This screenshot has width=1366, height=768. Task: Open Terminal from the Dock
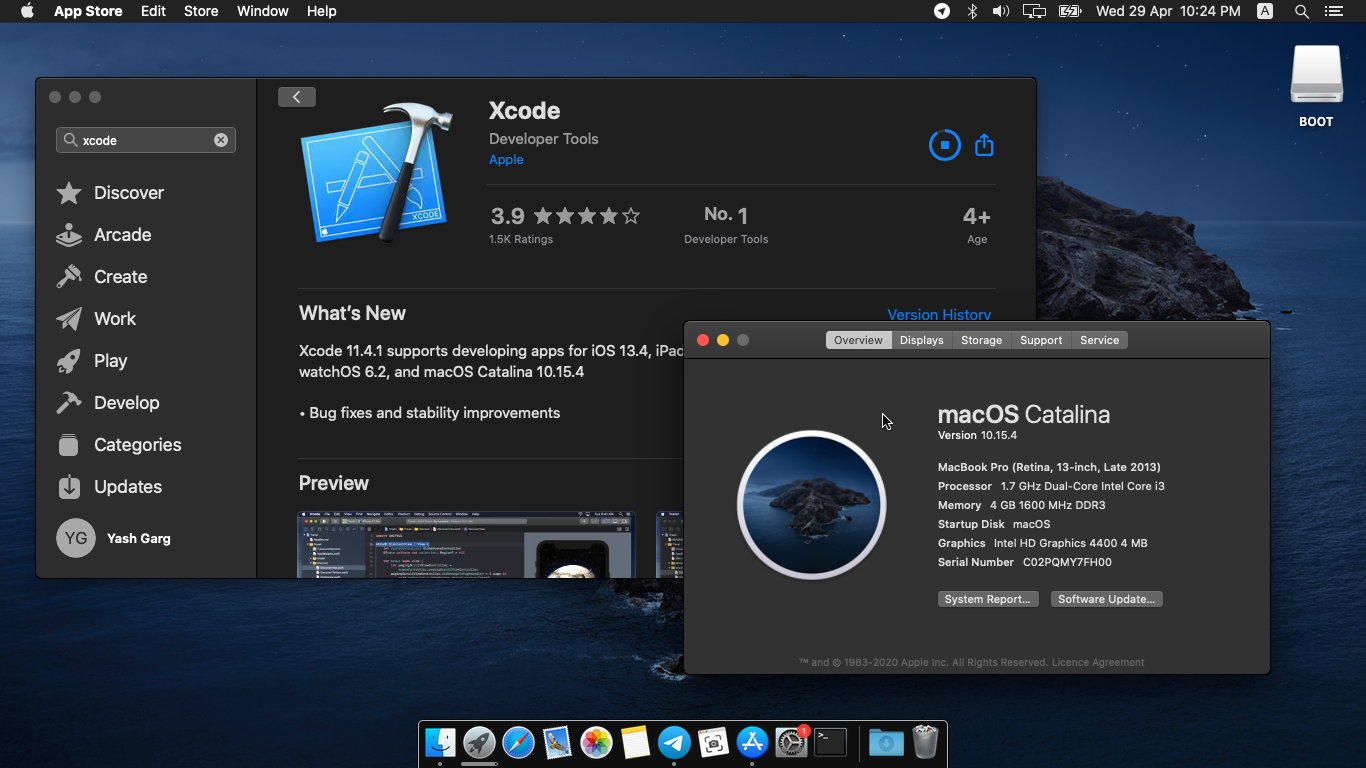[x=830, y=742]
